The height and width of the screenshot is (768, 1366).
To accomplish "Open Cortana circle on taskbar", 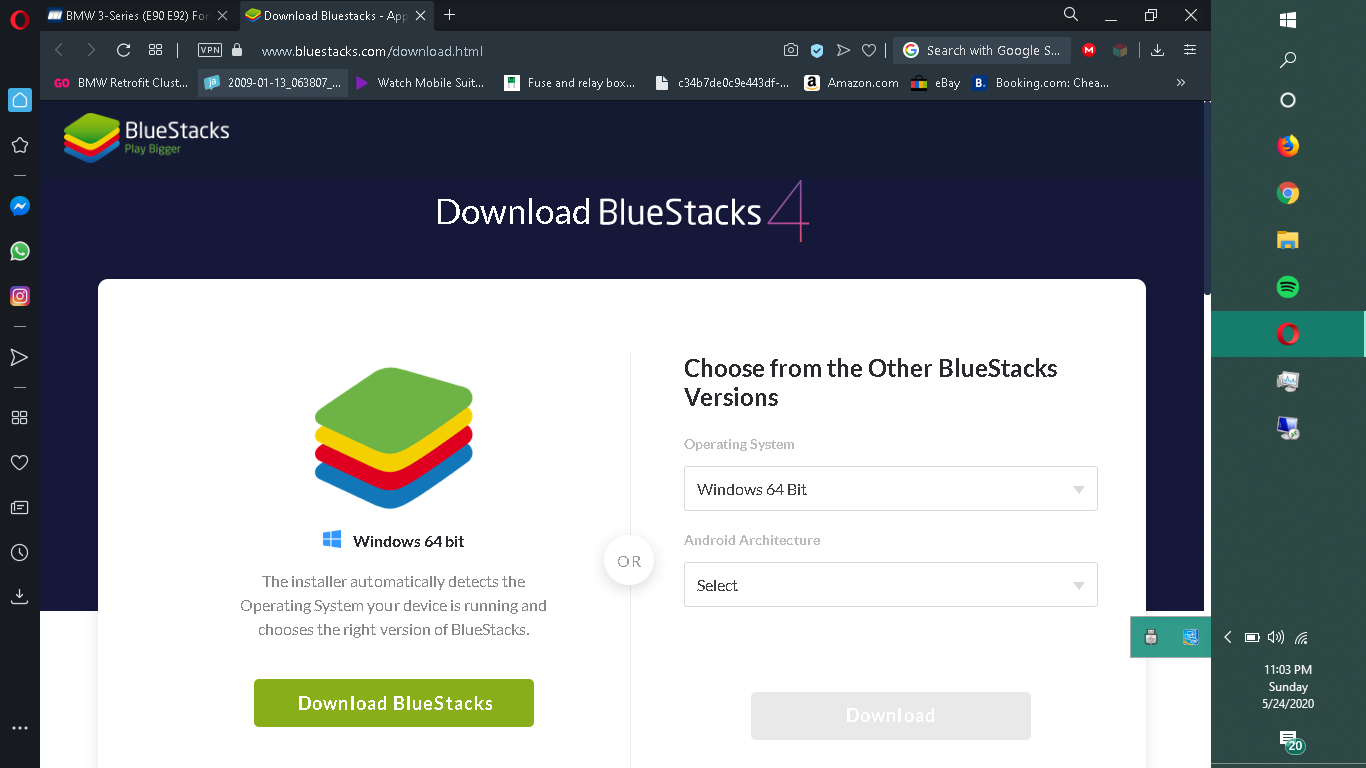I will (1288, 100).
